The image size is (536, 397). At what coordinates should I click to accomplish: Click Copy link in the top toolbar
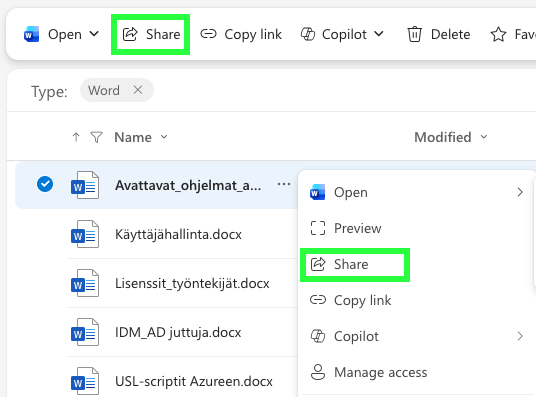pos(241,34)
